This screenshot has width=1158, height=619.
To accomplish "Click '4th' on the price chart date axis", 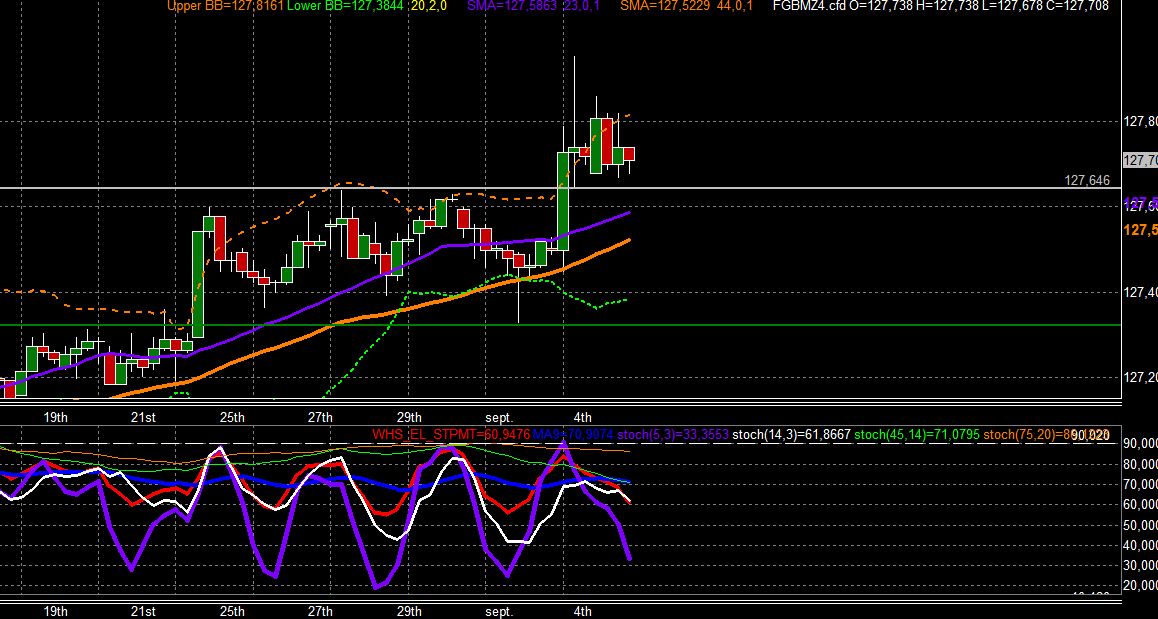I will (583, 417).
